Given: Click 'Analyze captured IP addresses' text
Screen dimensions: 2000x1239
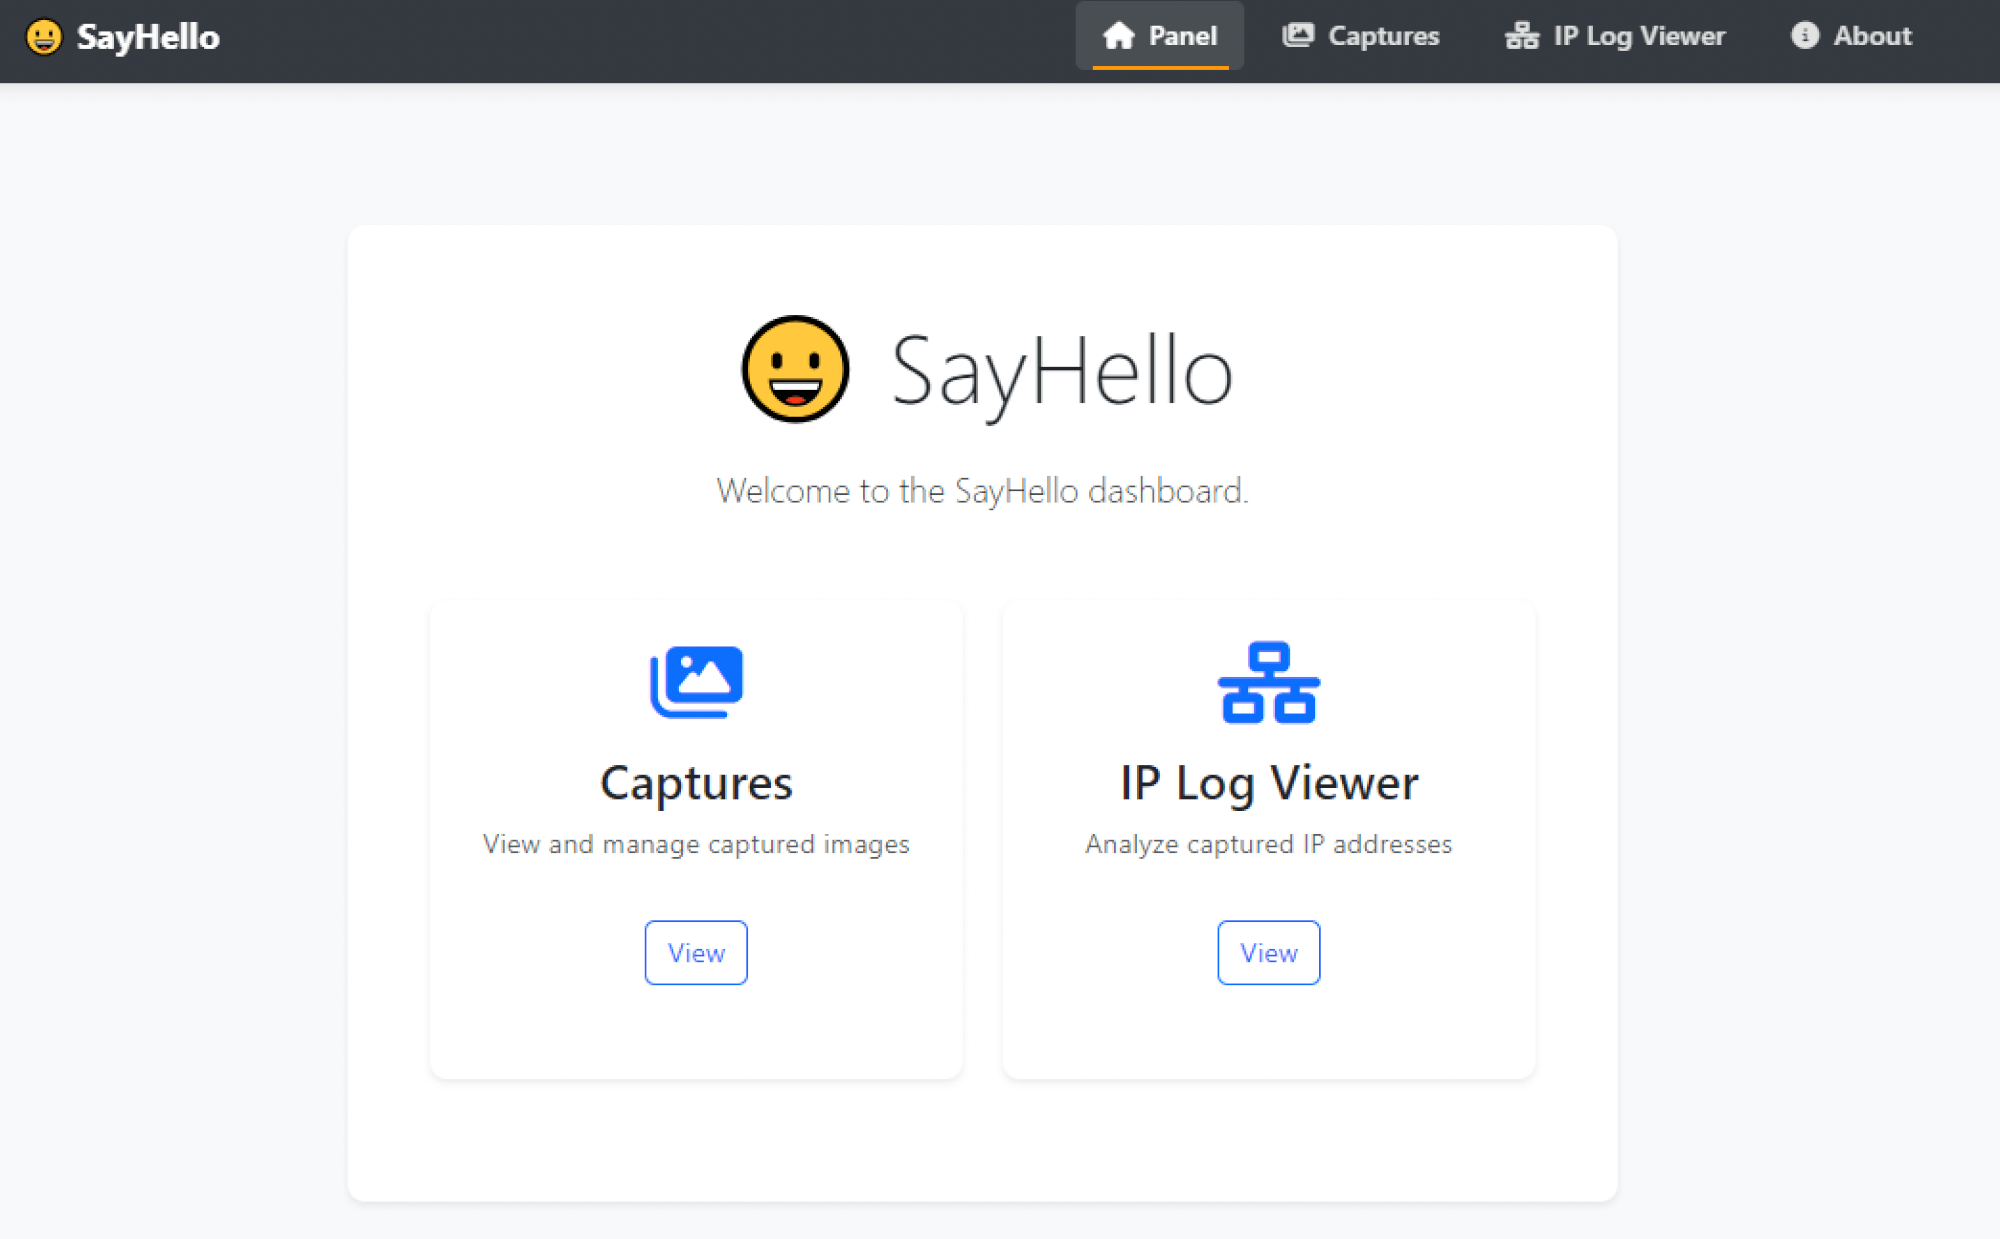Looking at the screenshot, I should tap(1269, 844).
